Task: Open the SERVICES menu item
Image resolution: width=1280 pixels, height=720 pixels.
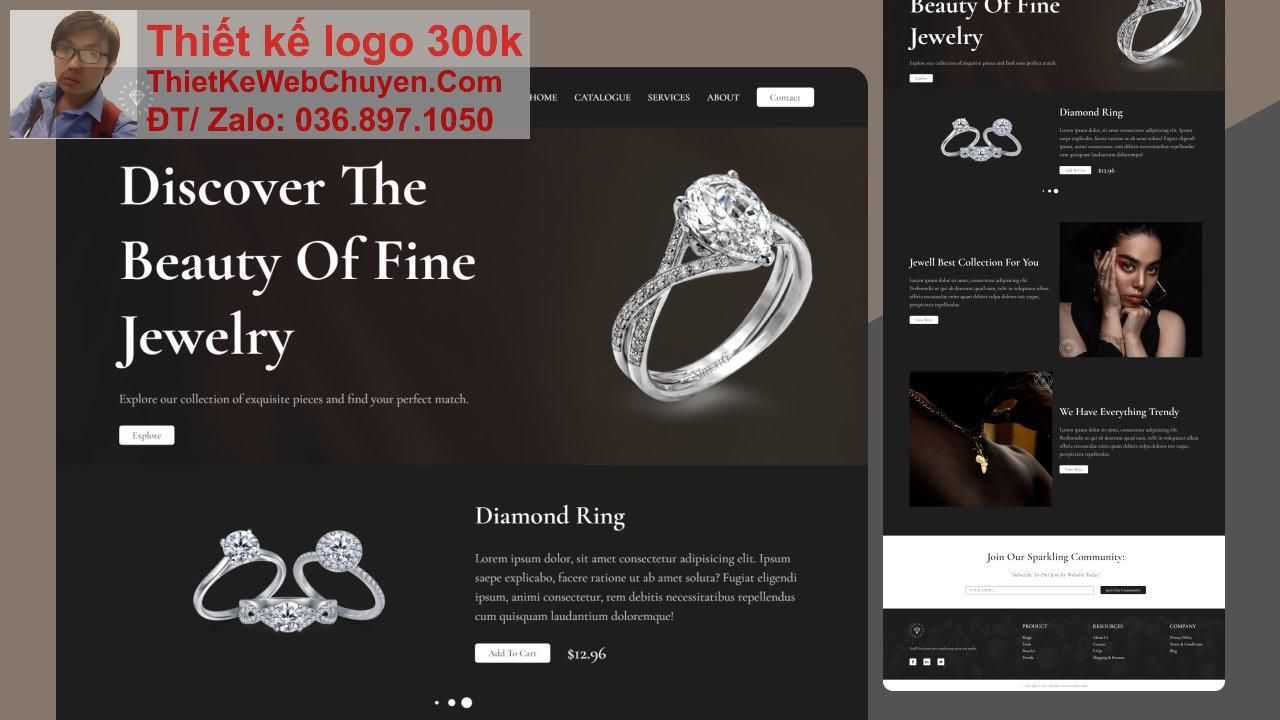Action: point(669,97)
